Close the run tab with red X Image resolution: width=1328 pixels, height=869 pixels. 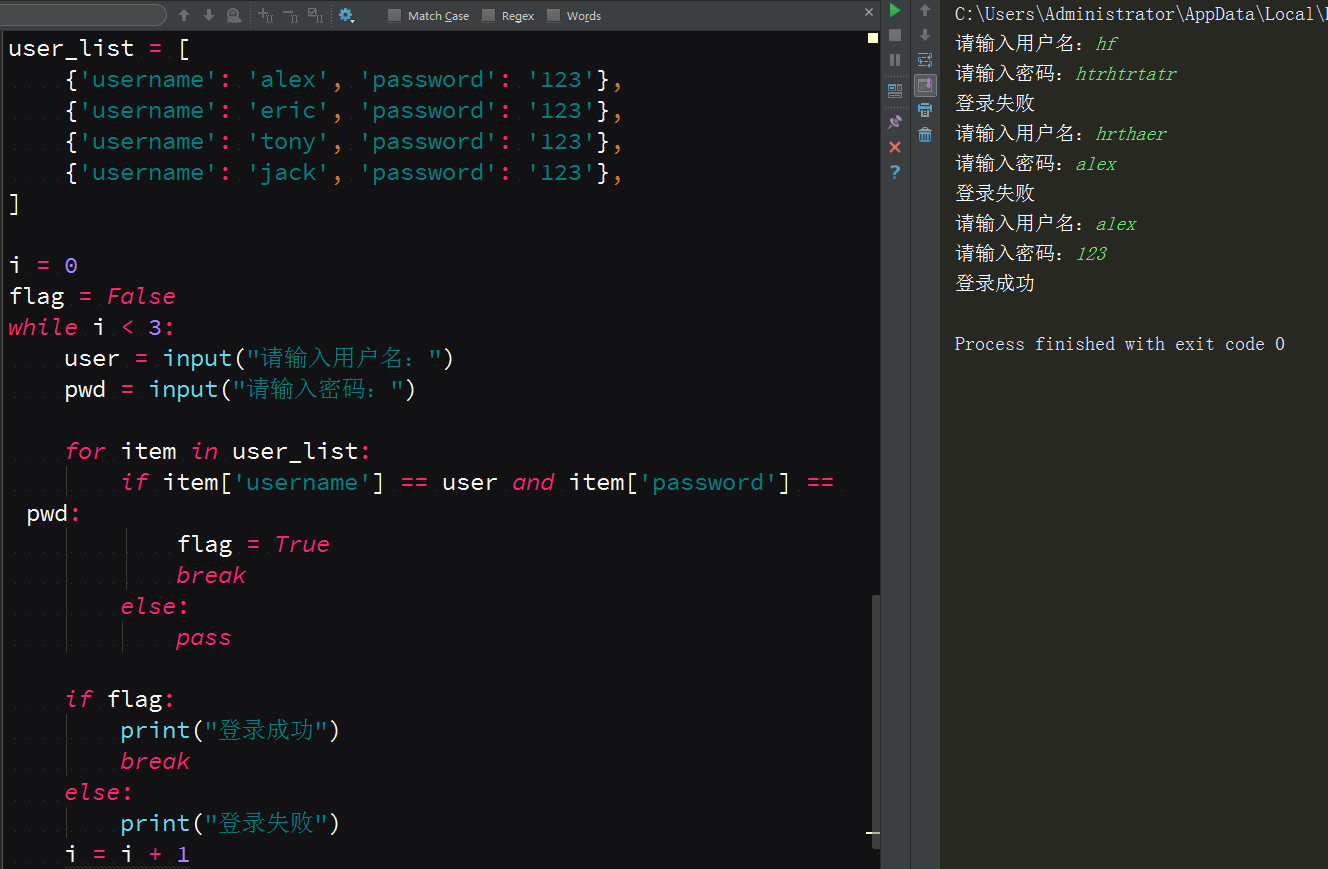[x=895, y=147]
